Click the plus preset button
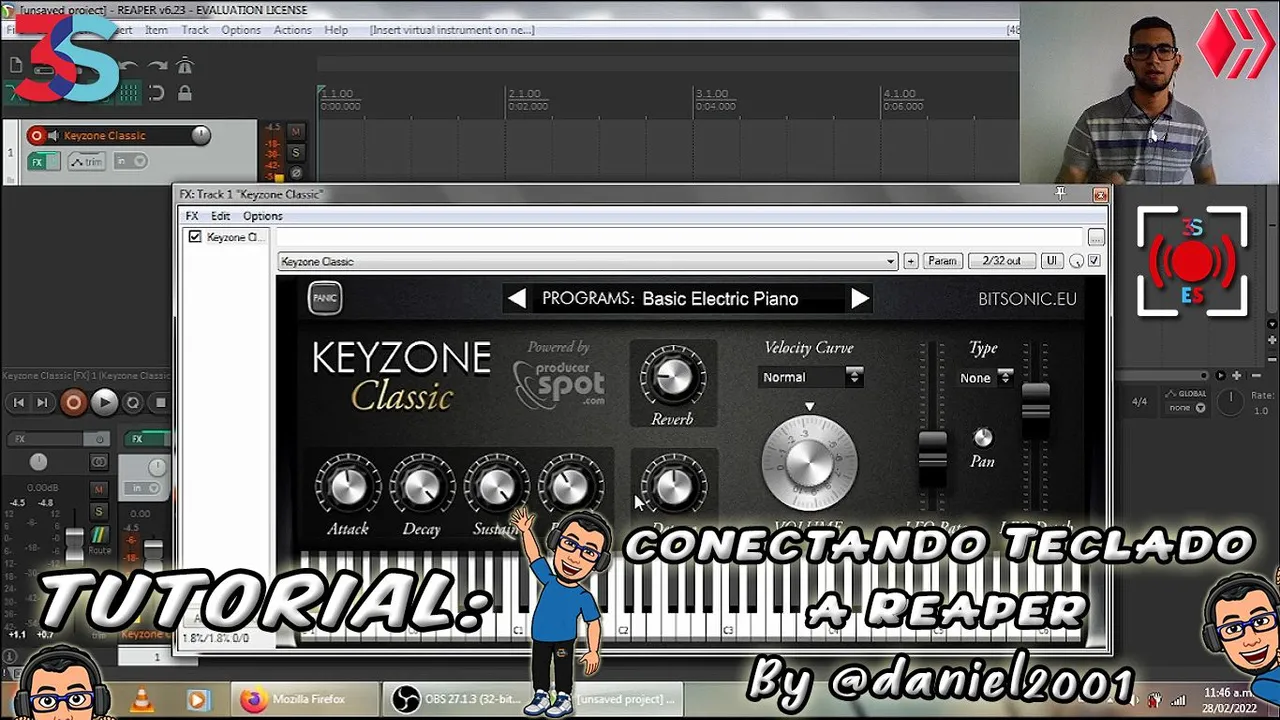Image resolution: width=1280 pixels, height=720 pixels. click(x=910, y=261)
